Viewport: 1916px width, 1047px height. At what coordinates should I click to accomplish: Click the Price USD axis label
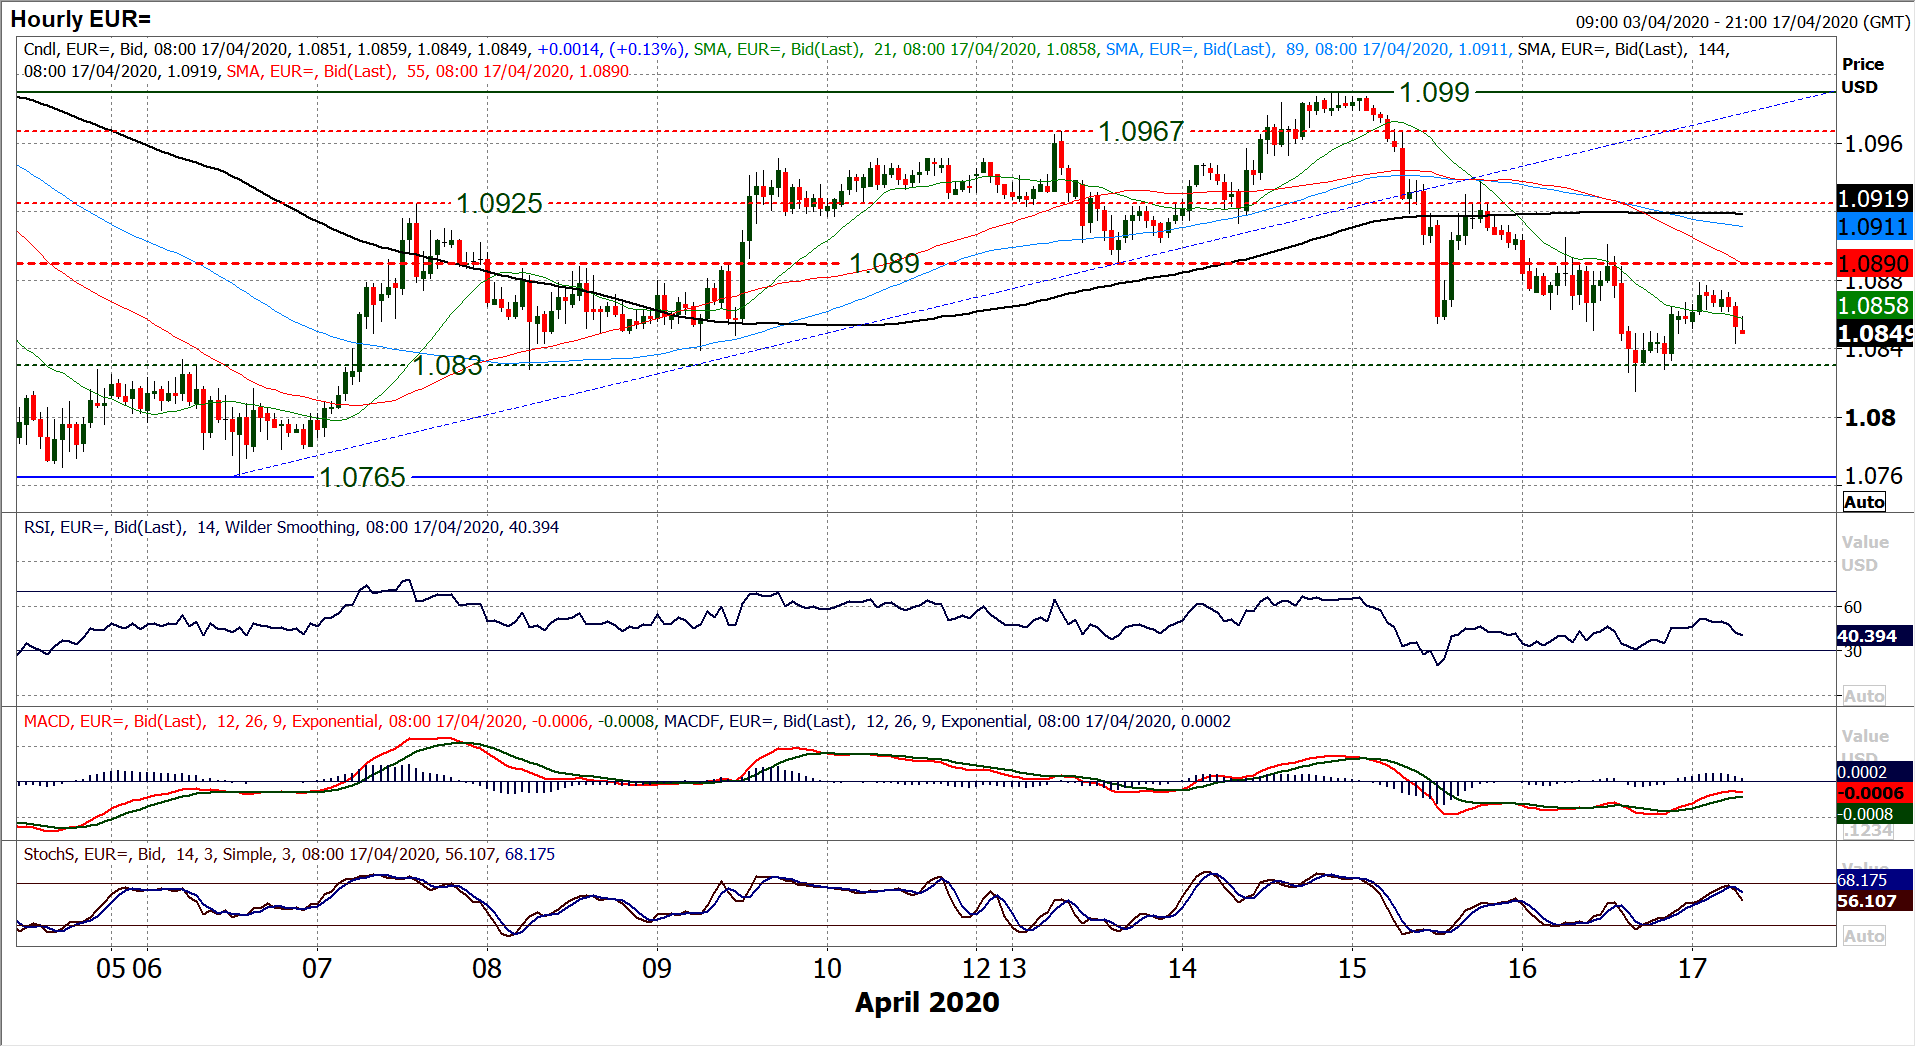[1862, 75]
